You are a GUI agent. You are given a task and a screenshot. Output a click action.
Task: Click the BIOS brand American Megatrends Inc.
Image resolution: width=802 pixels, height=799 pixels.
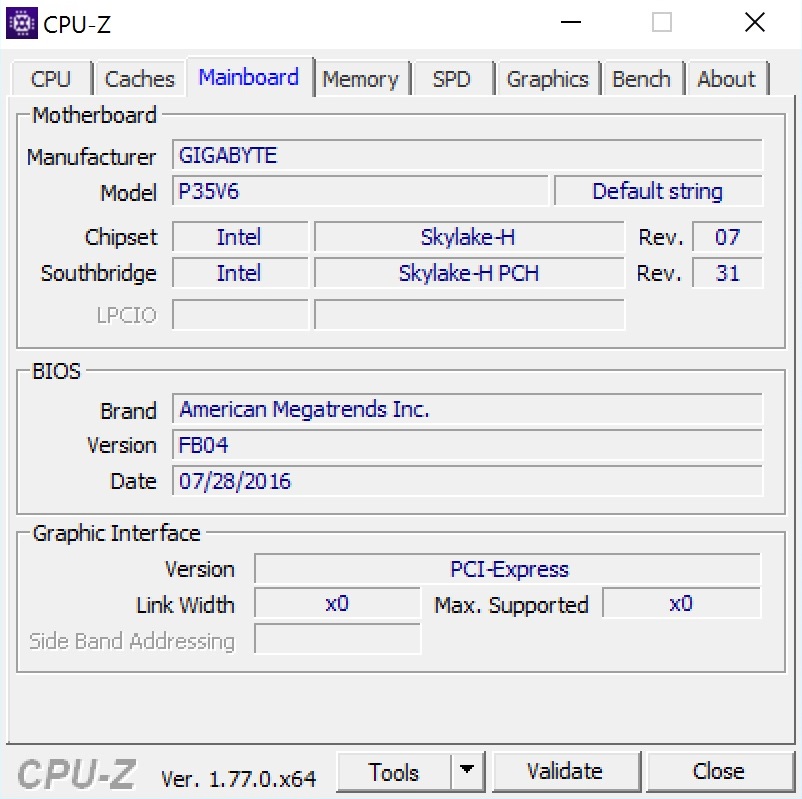tap(467, 409)
